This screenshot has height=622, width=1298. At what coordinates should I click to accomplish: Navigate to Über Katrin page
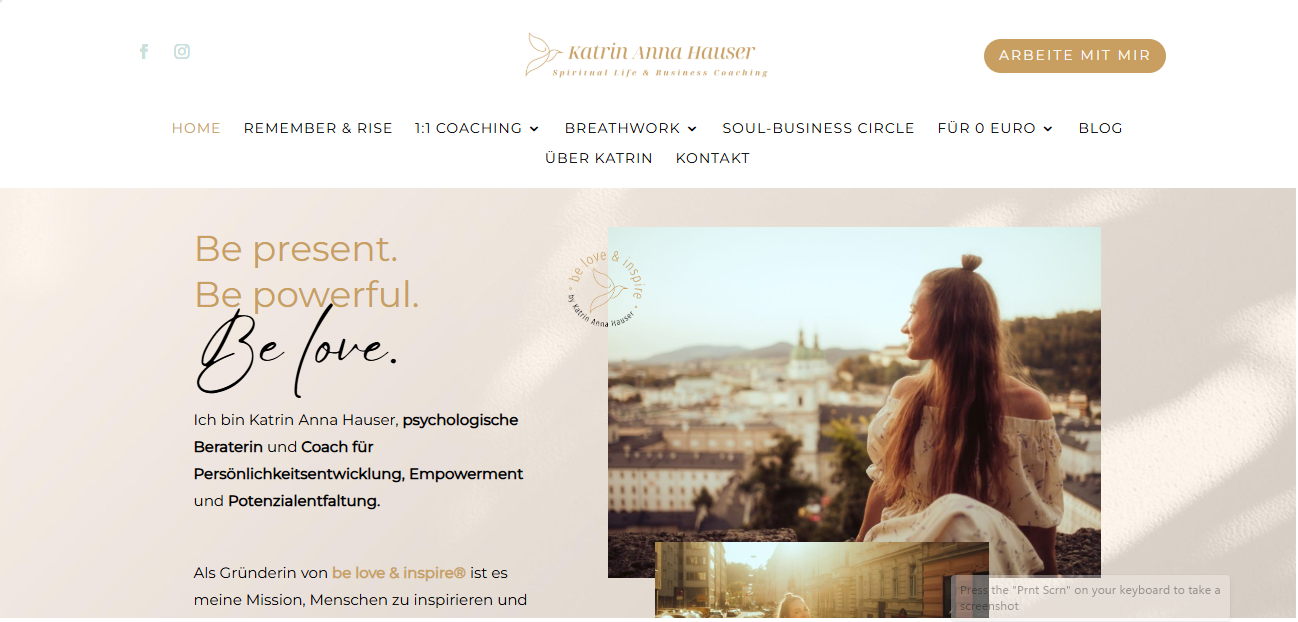598,158
